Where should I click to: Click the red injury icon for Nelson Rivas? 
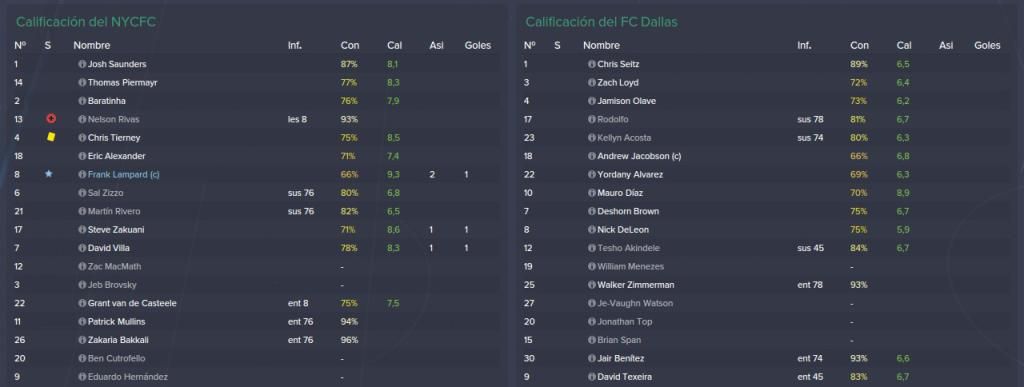click(x=51, y=119)
